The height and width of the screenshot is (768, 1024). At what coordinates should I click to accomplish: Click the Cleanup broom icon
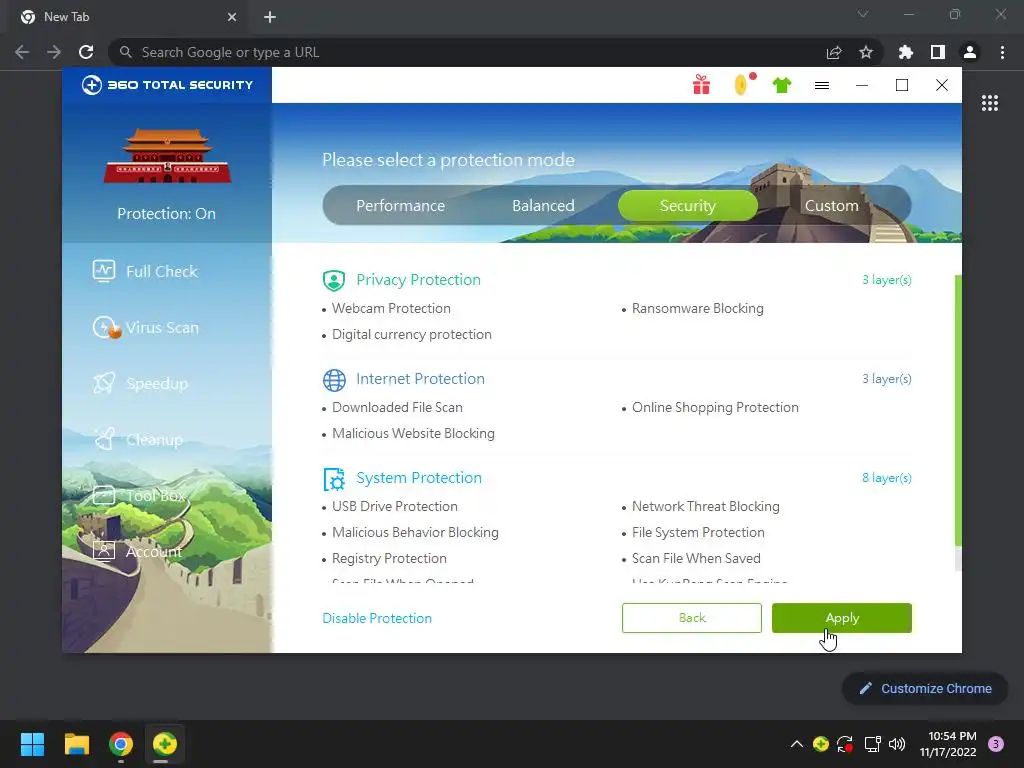coord(104,439)
